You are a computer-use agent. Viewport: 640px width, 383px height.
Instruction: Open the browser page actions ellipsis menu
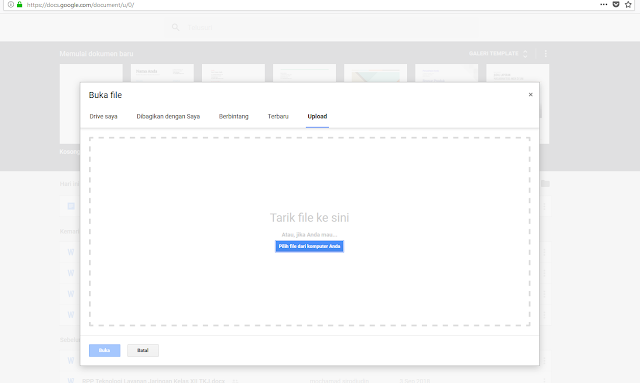[604, 4]
